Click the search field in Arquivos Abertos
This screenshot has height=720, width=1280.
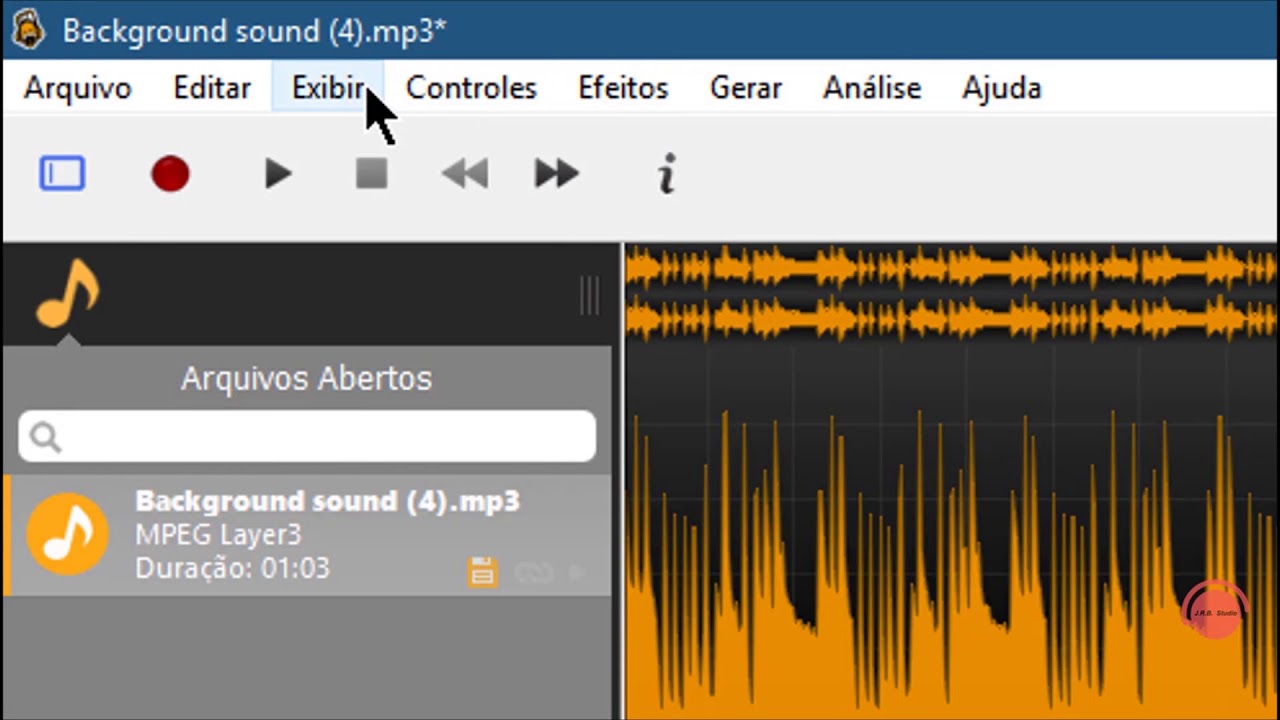[x=307, y=436]
